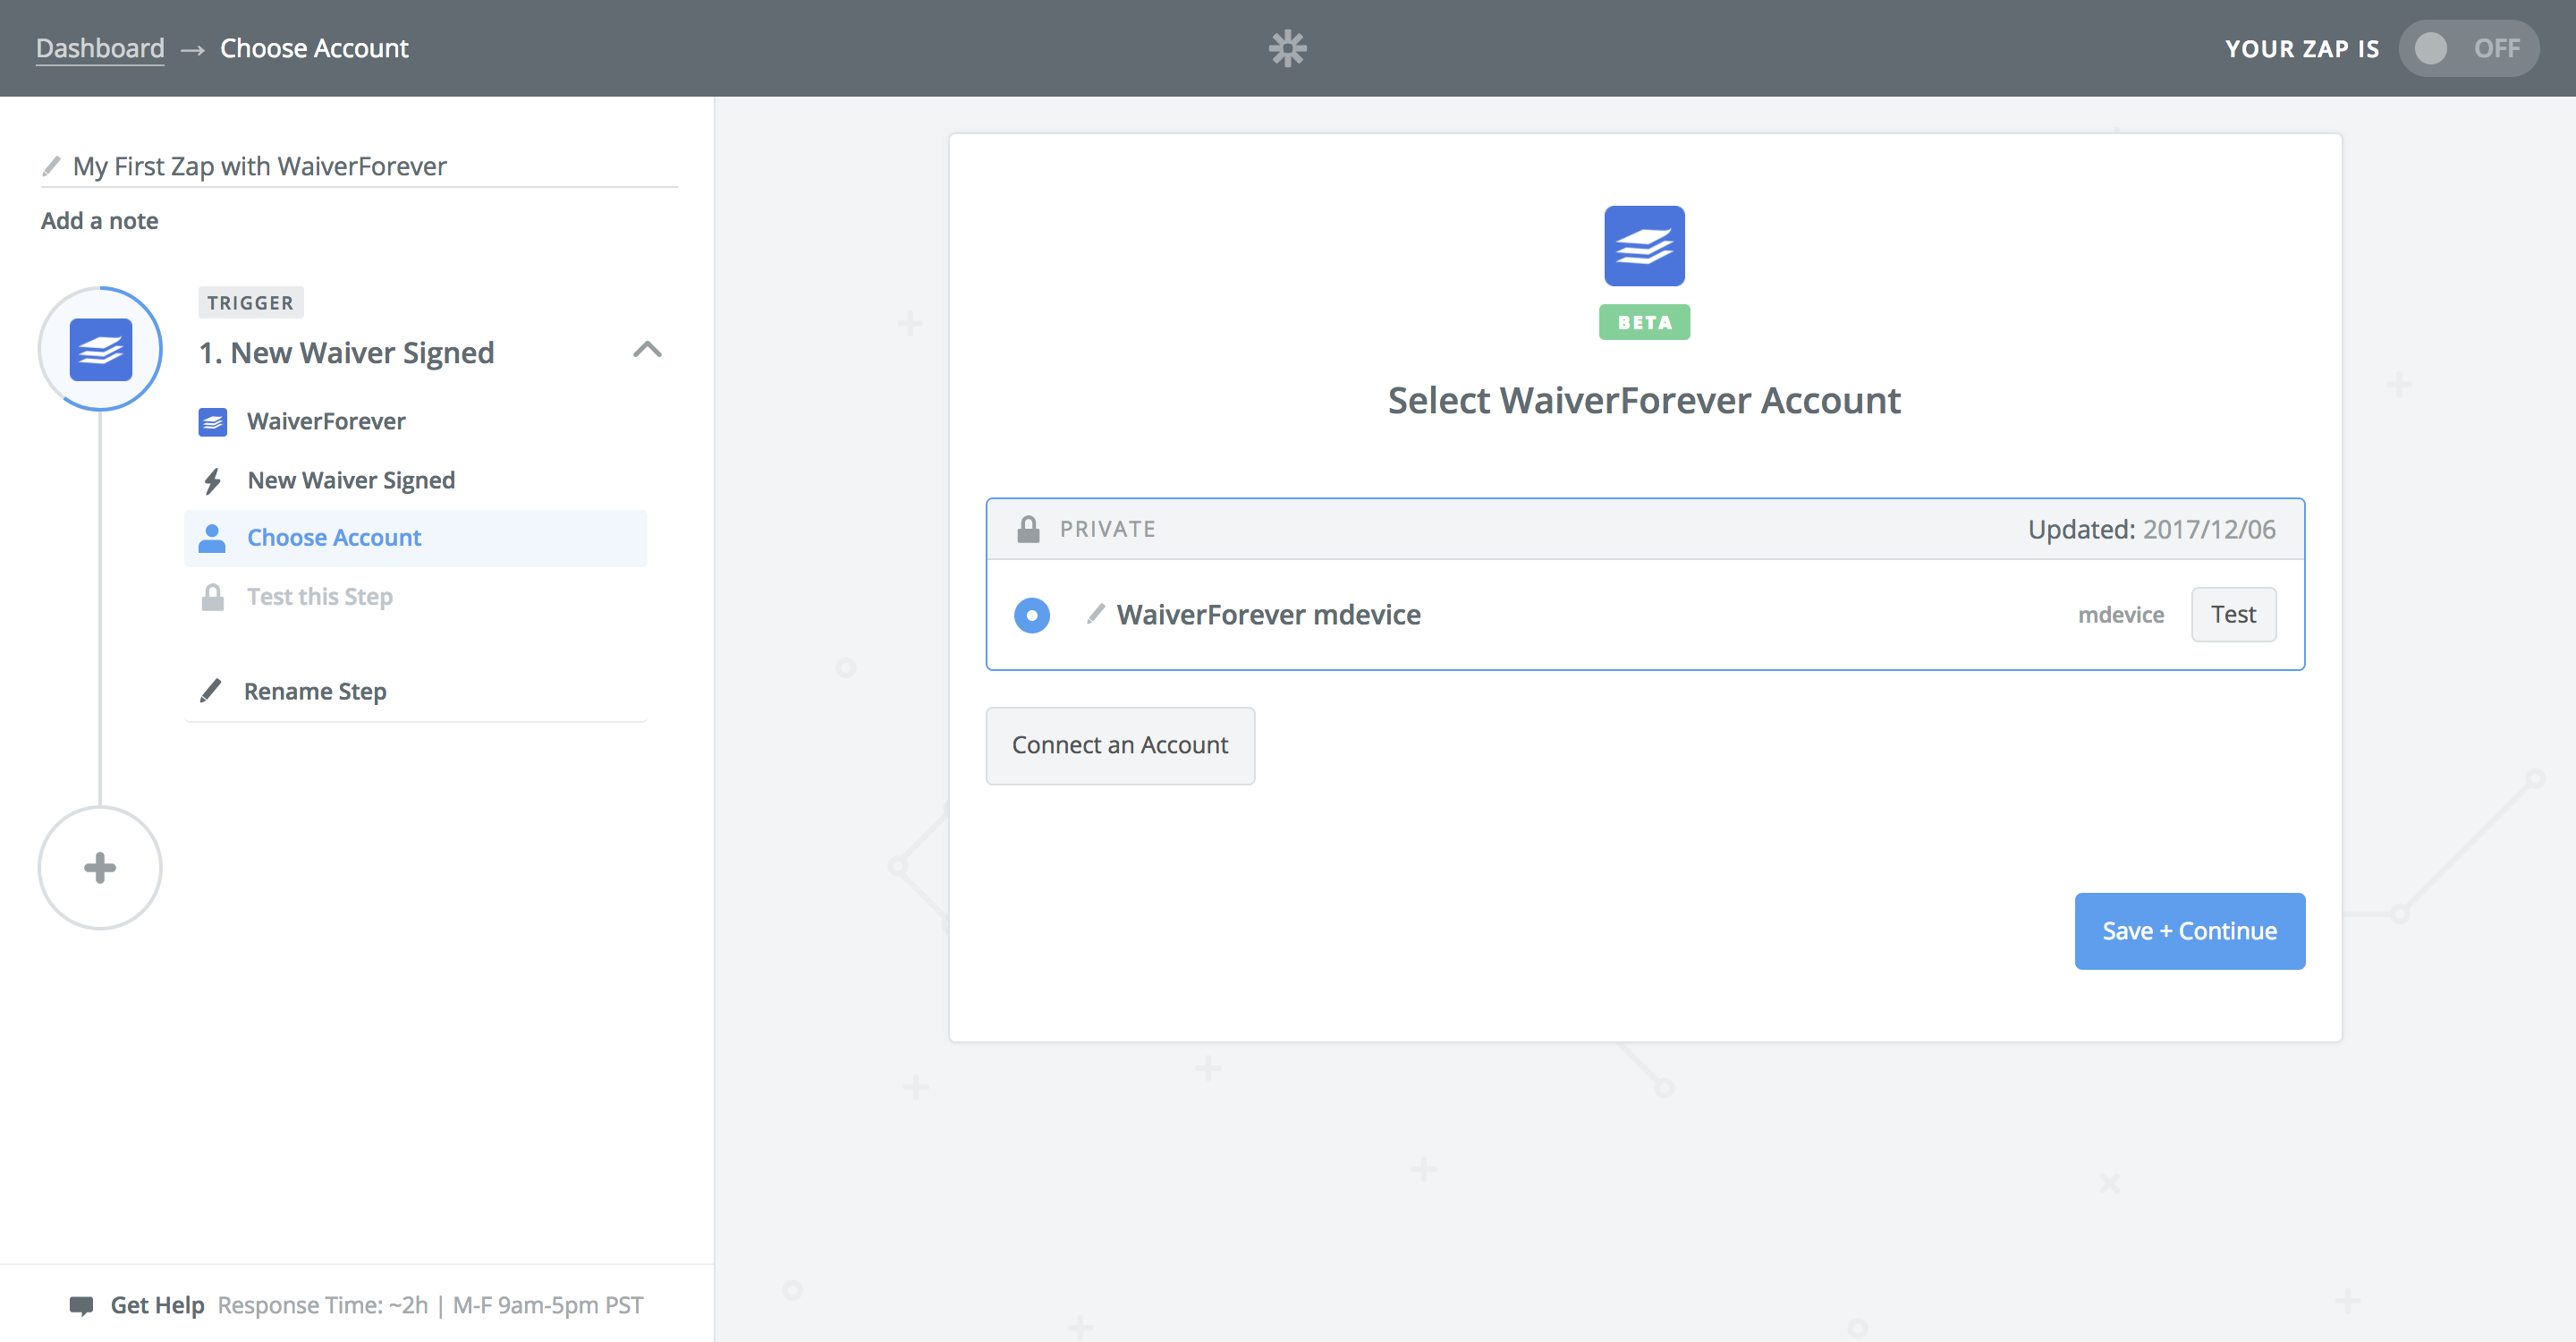The width and height of the screenshot is (2576, 1342).
Task: Click the small WaiverForever app icon in sidebar
Action: click(212, 422)
